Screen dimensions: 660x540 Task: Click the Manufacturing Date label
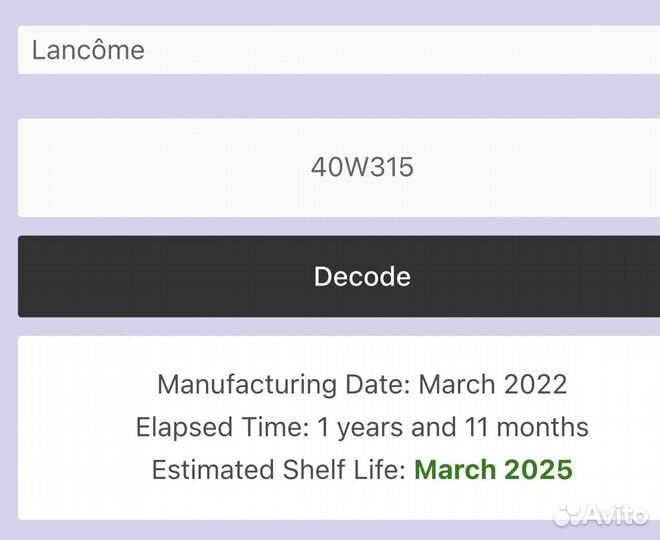coord(284,384)
